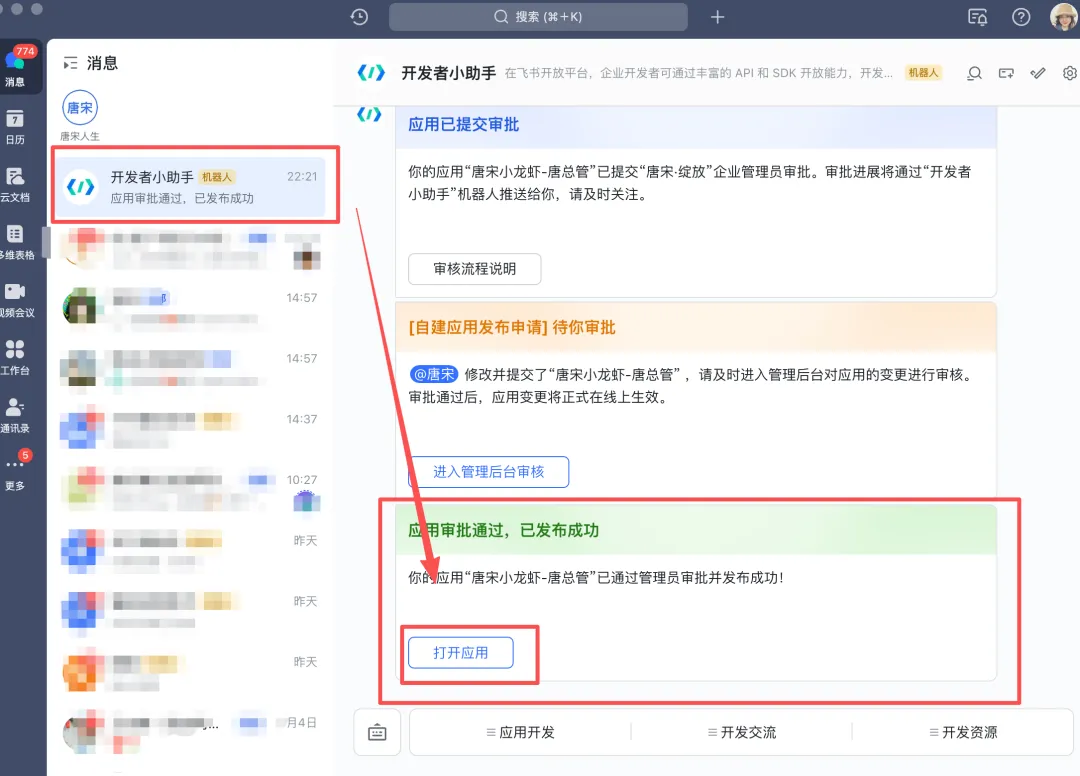Open the 应用开发 bot menu
This screenshot has width=1080, height=776.
point(521,732)
